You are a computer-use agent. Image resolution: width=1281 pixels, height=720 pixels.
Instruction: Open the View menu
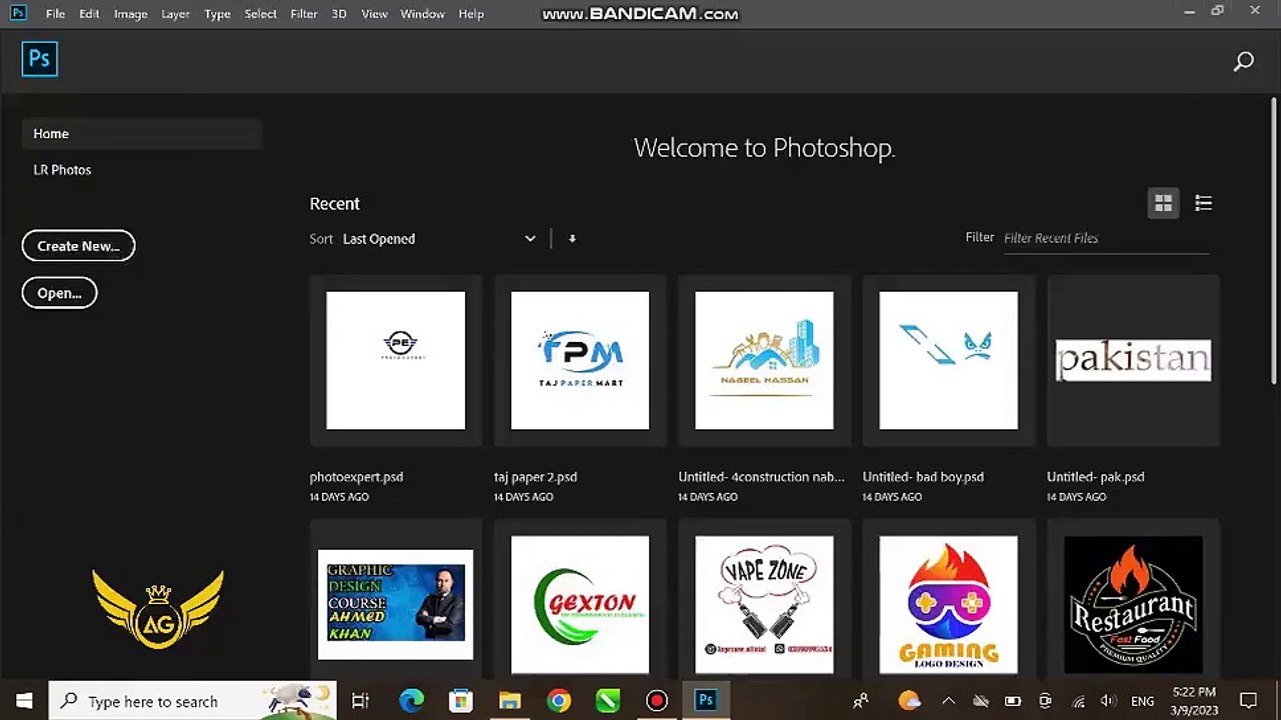(374, 14)
